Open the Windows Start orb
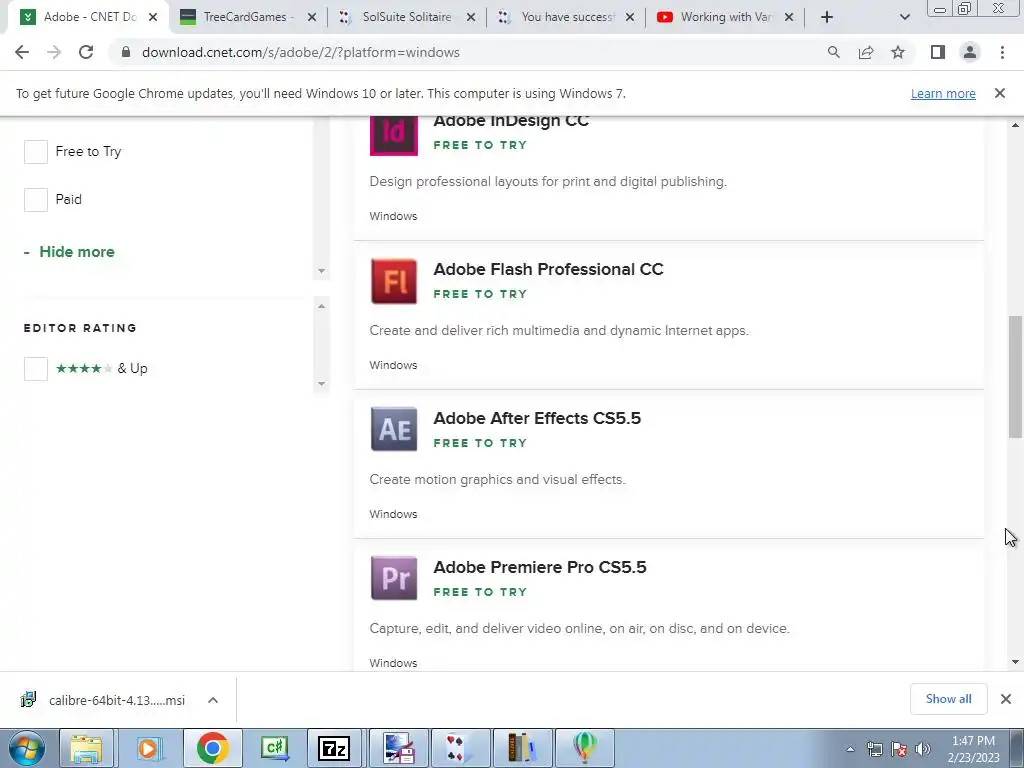 click(26, 748)
